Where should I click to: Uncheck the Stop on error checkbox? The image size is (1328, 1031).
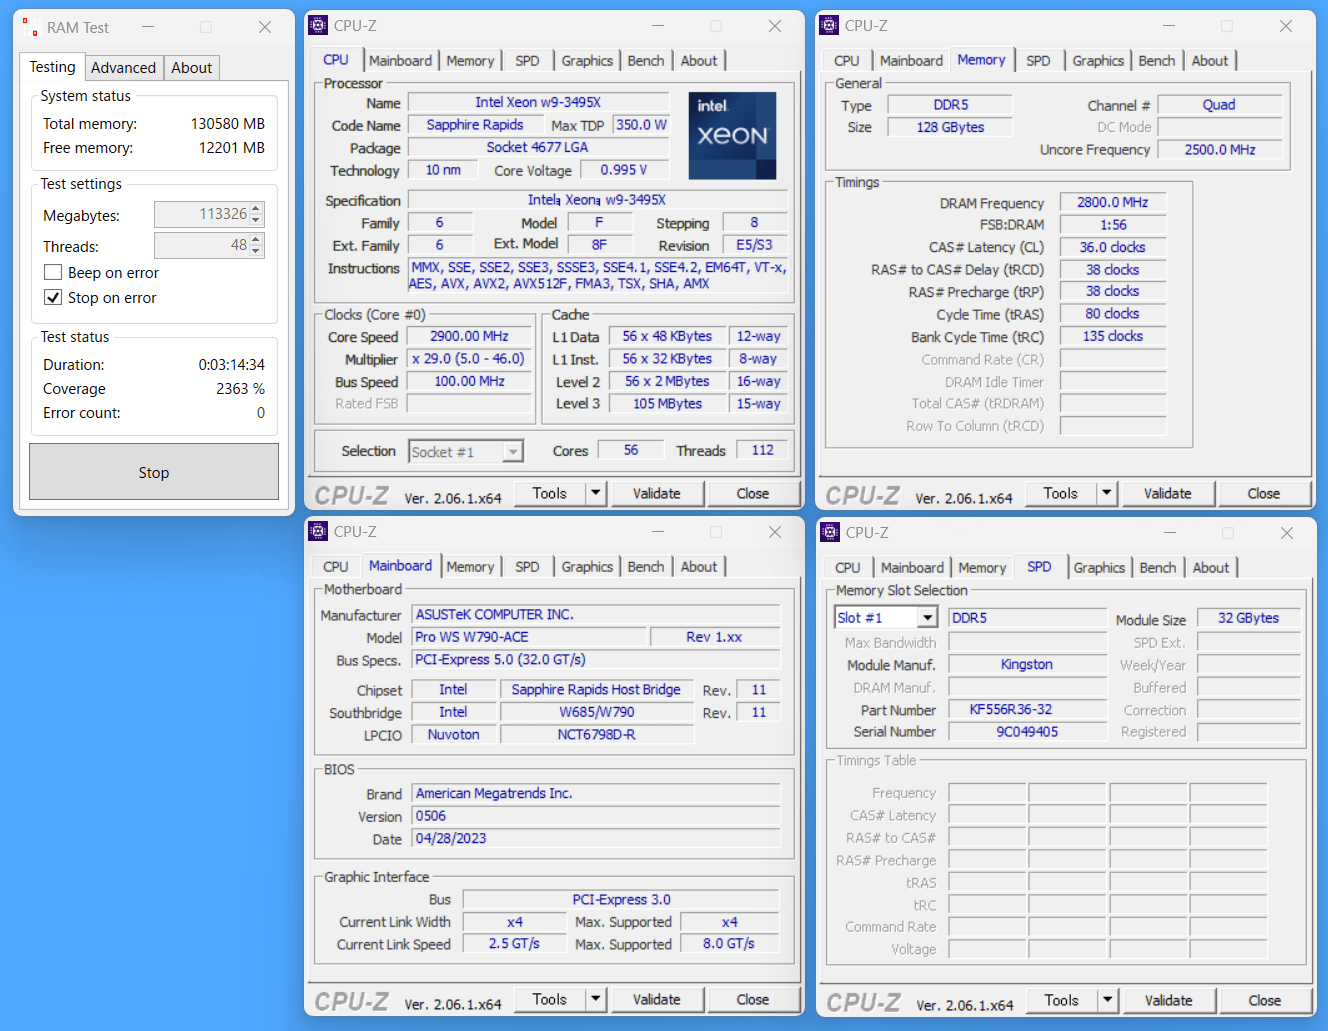(x=53, y=297)
